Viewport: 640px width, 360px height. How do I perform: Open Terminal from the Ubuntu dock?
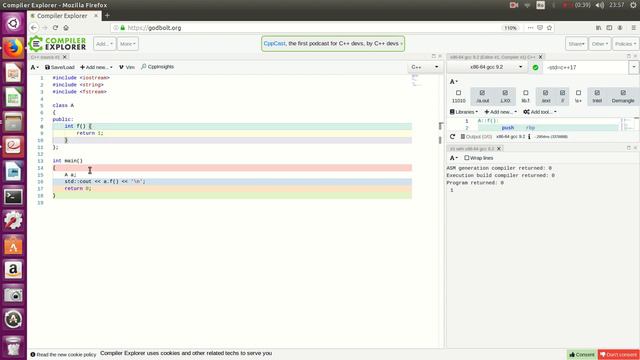(x=13, y=196)
